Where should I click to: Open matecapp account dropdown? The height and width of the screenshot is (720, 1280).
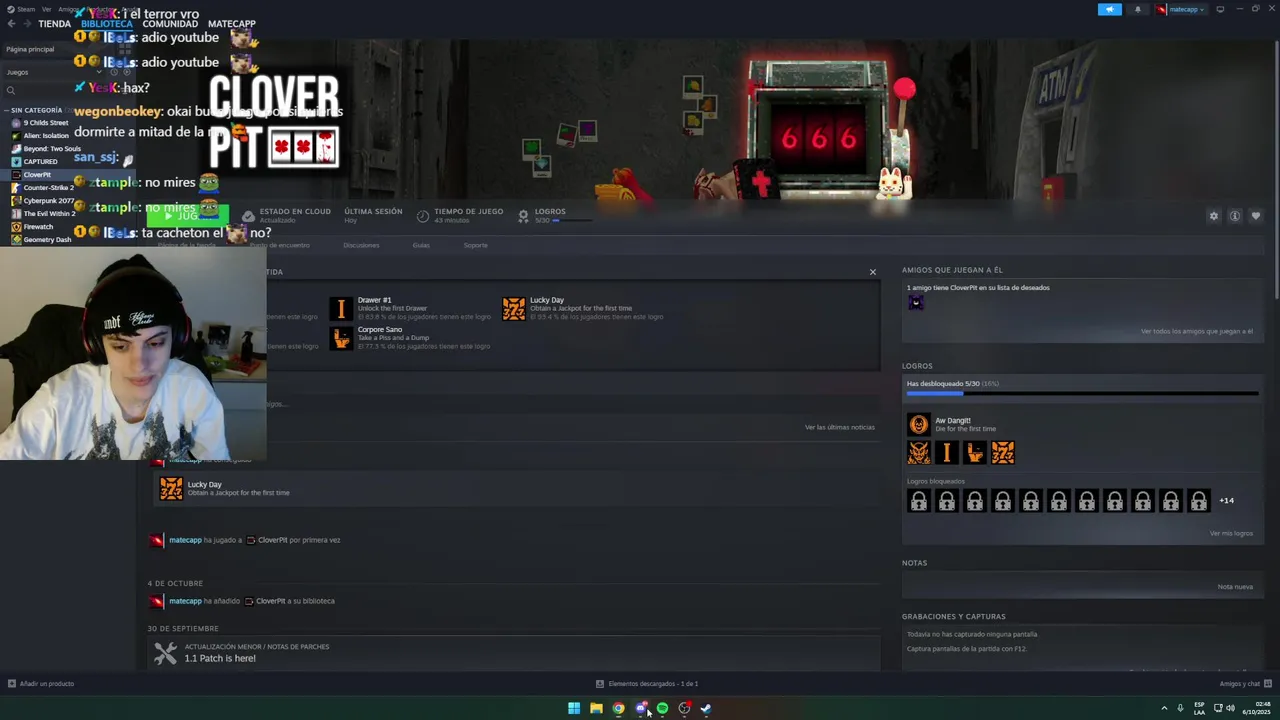pyautogui.click(x=1181, y=9)
